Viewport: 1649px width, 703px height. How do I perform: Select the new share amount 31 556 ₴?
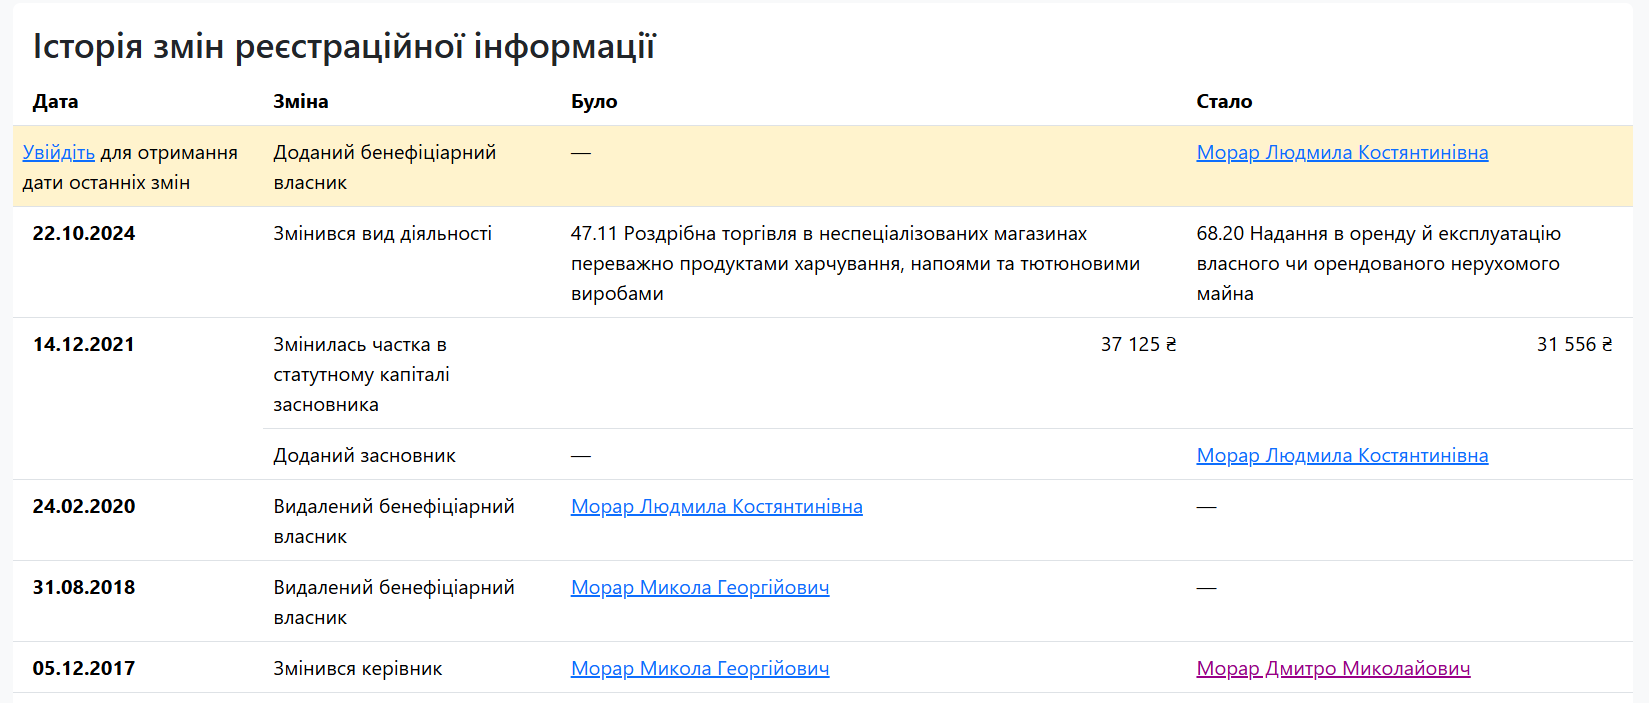(1574, 345)
